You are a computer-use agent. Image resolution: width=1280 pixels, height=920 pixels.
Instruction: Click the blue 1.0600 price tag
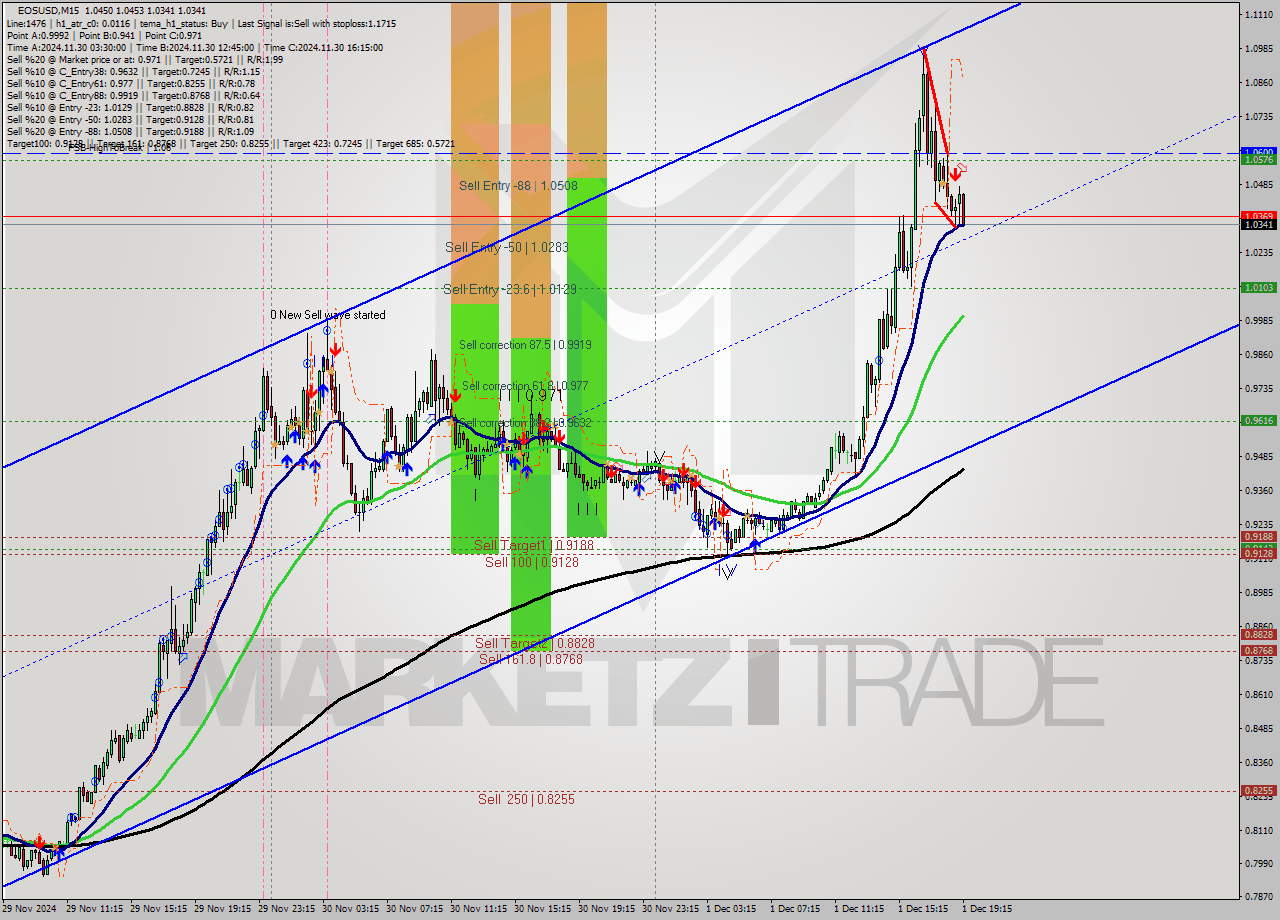pos(1258,152)
